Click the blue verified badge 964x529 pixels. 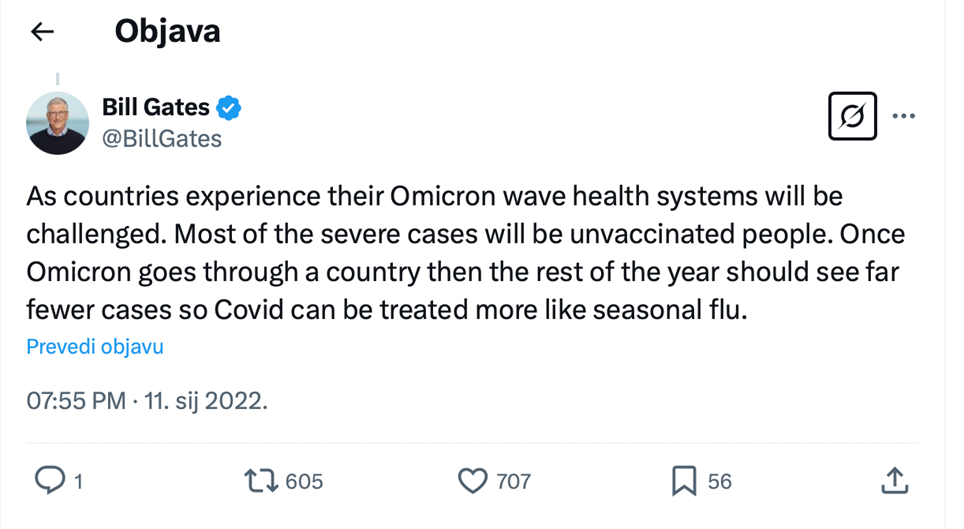230,107
